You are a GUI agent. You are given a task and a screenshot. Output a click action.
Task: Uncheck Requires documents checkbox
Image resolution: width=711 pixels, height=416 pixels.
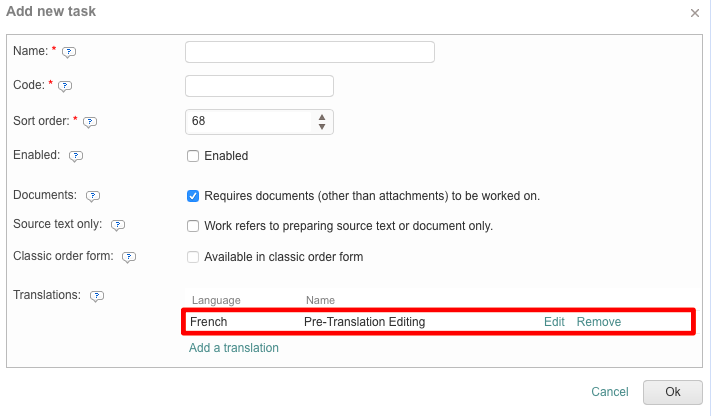click(x=194, y=196)
